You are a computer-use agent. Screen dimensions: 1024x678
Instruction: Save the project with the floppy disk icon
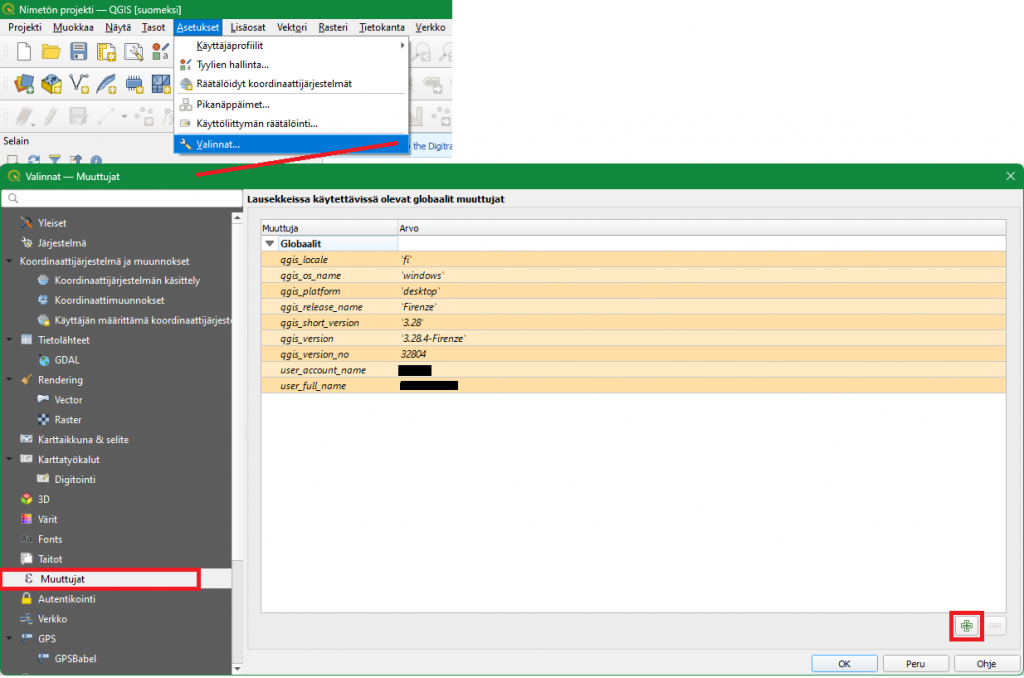(78, 52)
